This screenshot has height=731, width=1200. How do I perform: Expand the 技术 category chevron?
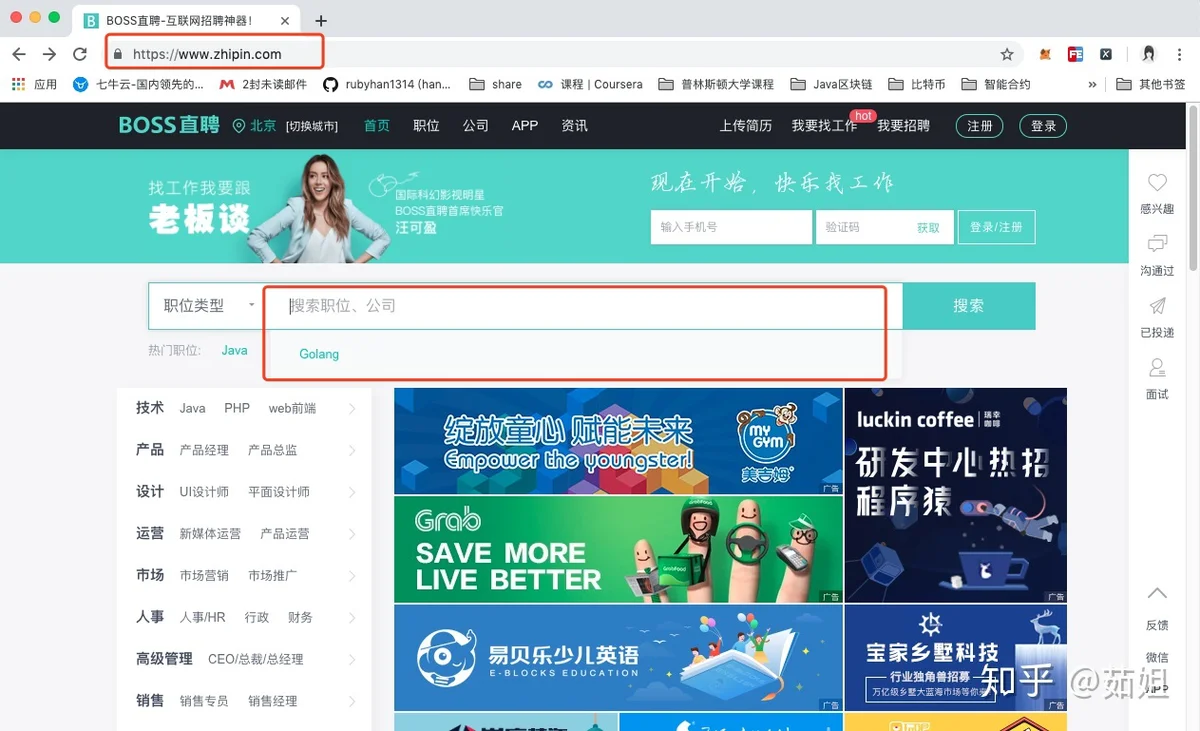(x=352, y=408)
